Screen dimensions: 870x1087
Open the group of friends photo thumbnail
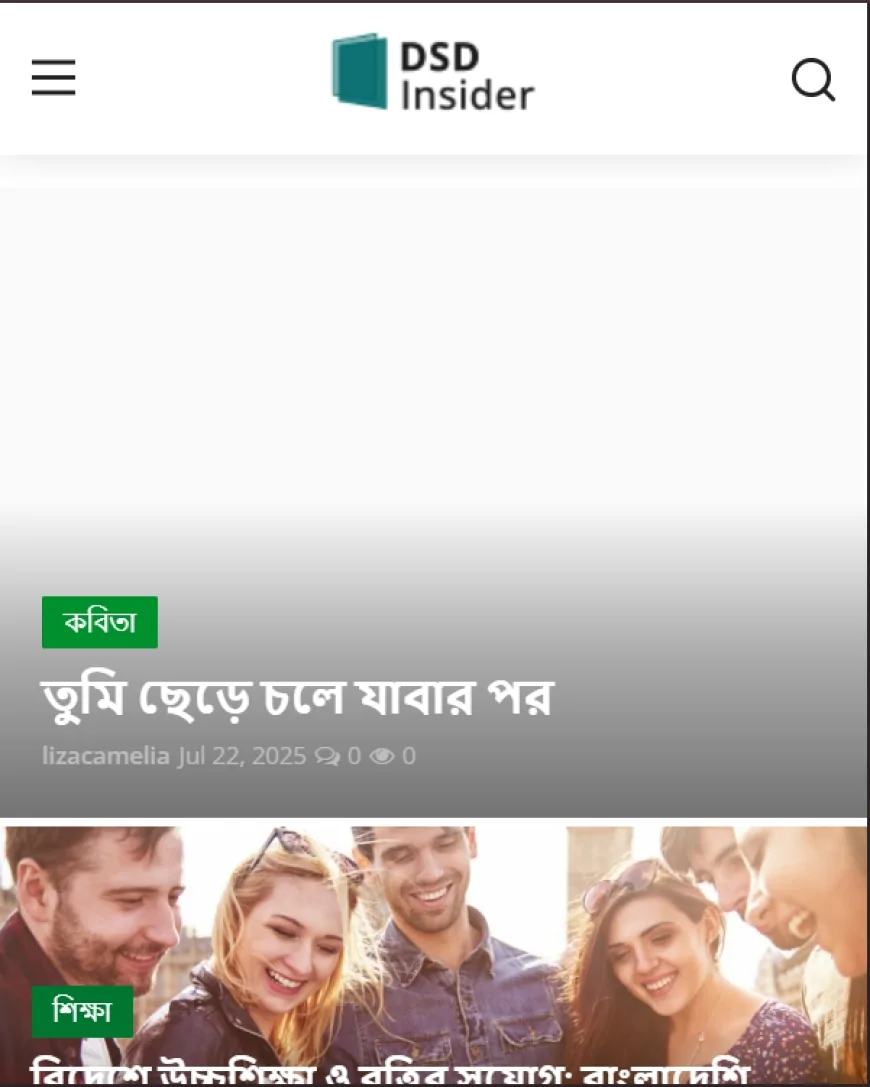(x=433, y=956)
